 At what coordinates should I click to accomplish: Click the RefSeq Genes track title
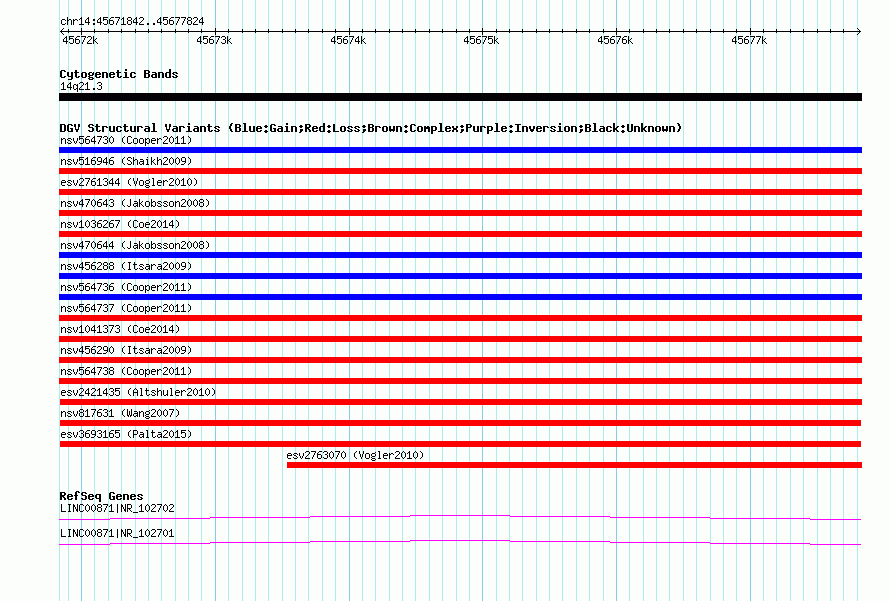click(x=101, y=496)
